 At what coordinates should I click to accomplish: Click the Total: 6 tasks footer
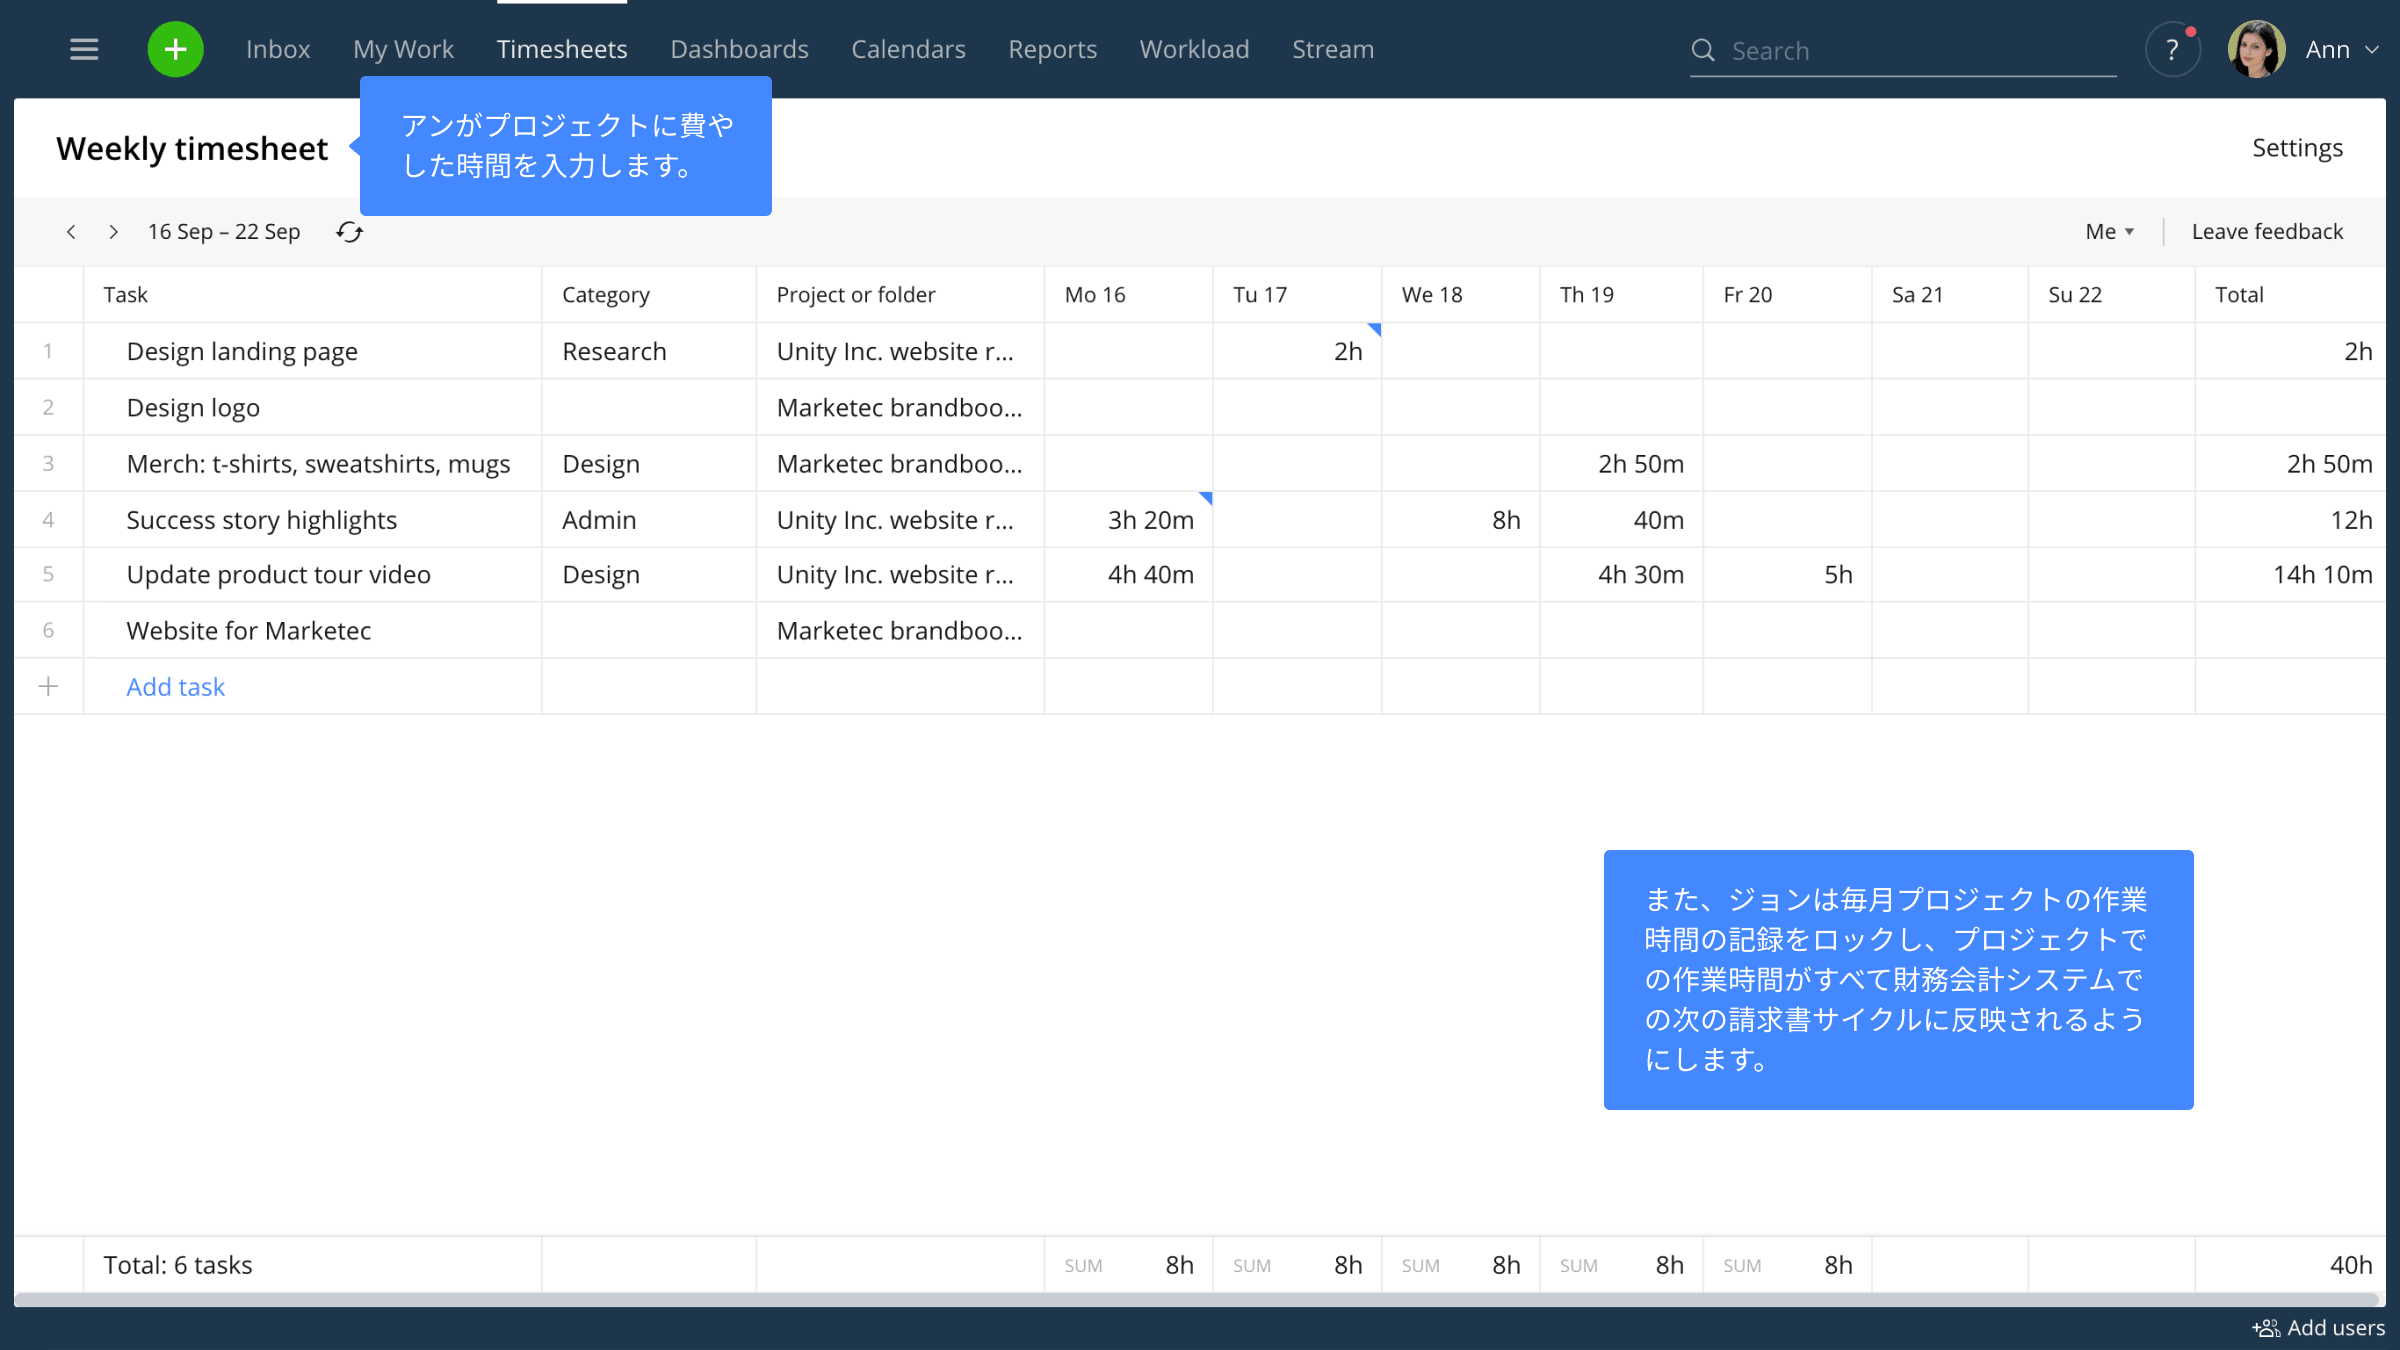pos(178,1265)
